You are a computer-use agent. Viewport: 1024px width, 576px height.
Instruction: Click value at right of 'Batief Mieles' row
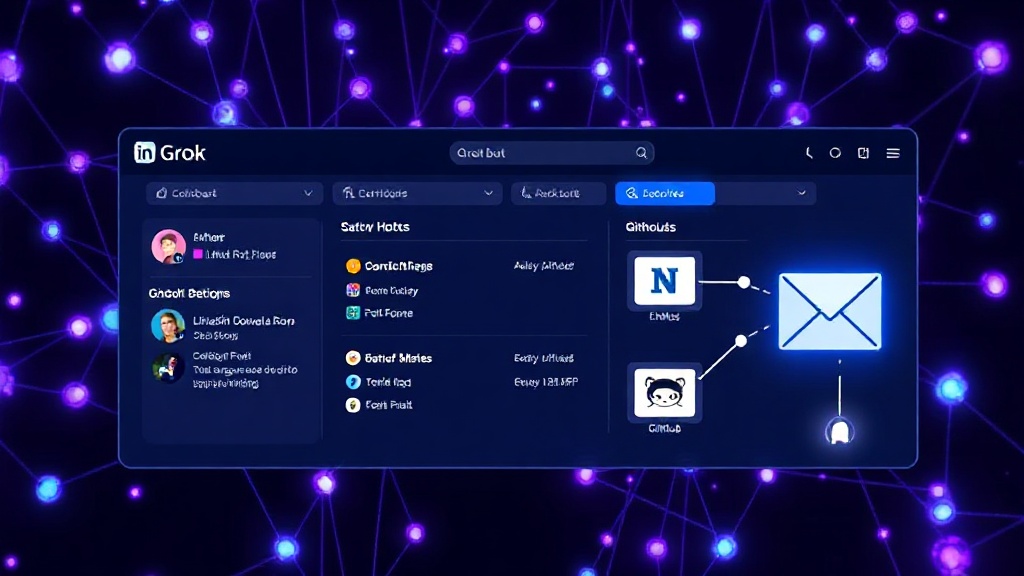[x=543, y=358]
